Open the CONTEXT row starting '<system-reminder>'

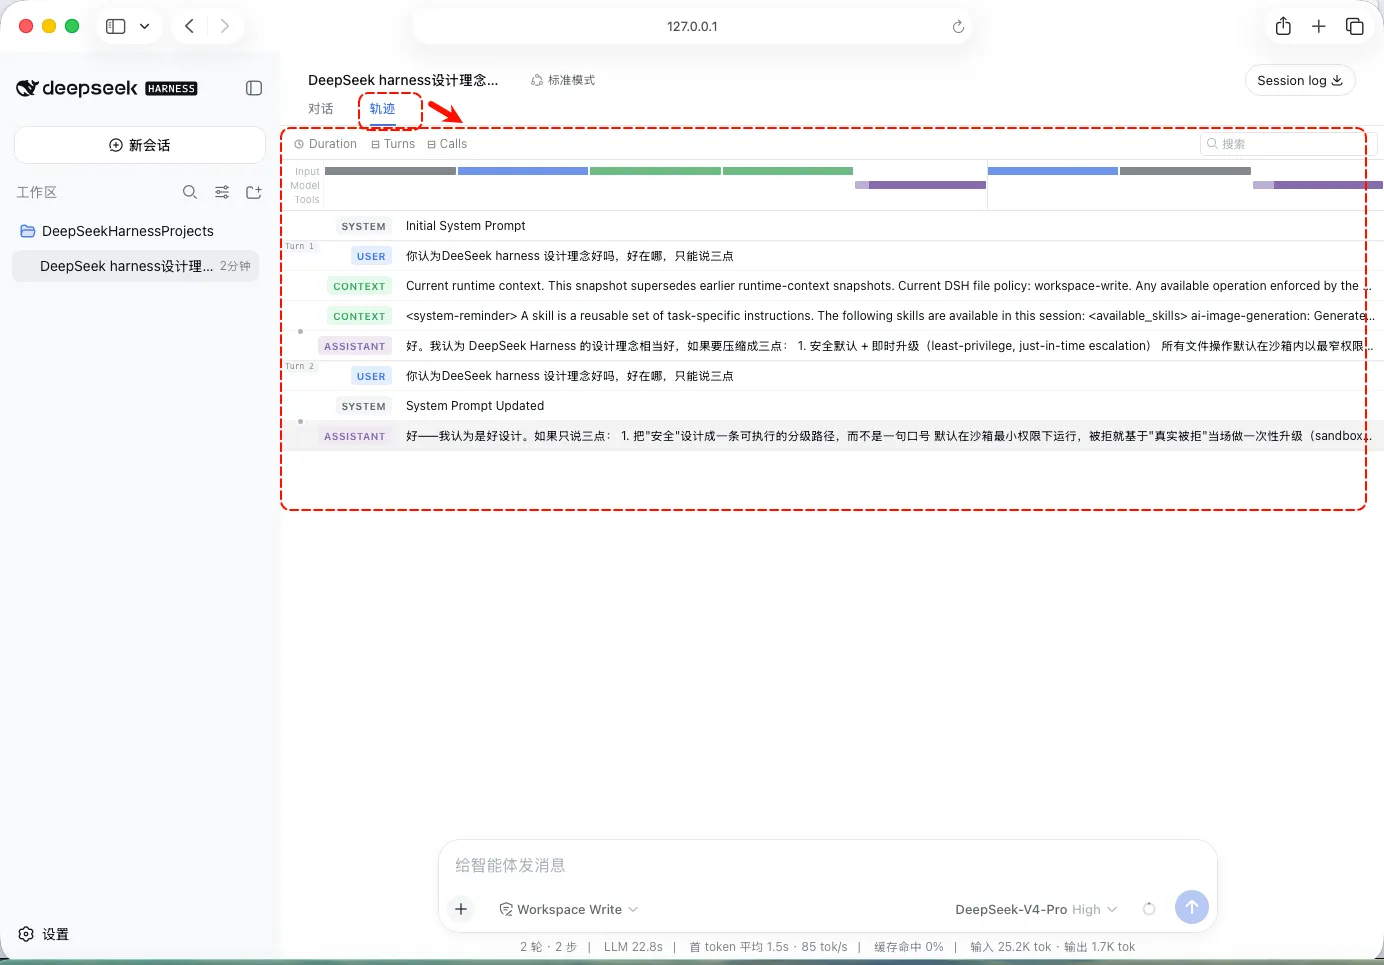click(x=833, y=316)
